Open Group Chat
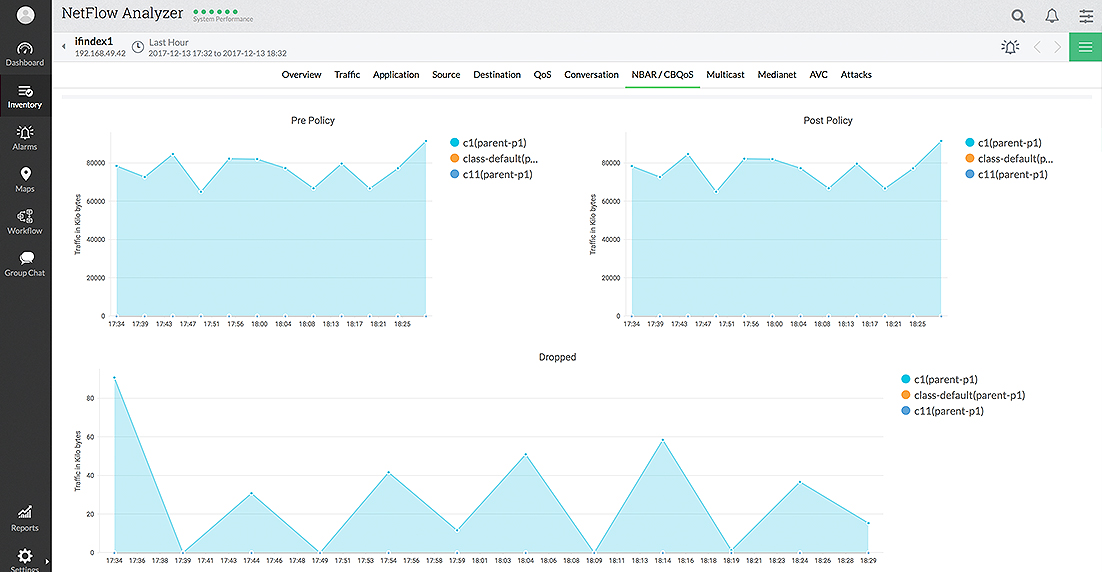The height and width of the screenshot is (572, 1102). coord(25,264)
